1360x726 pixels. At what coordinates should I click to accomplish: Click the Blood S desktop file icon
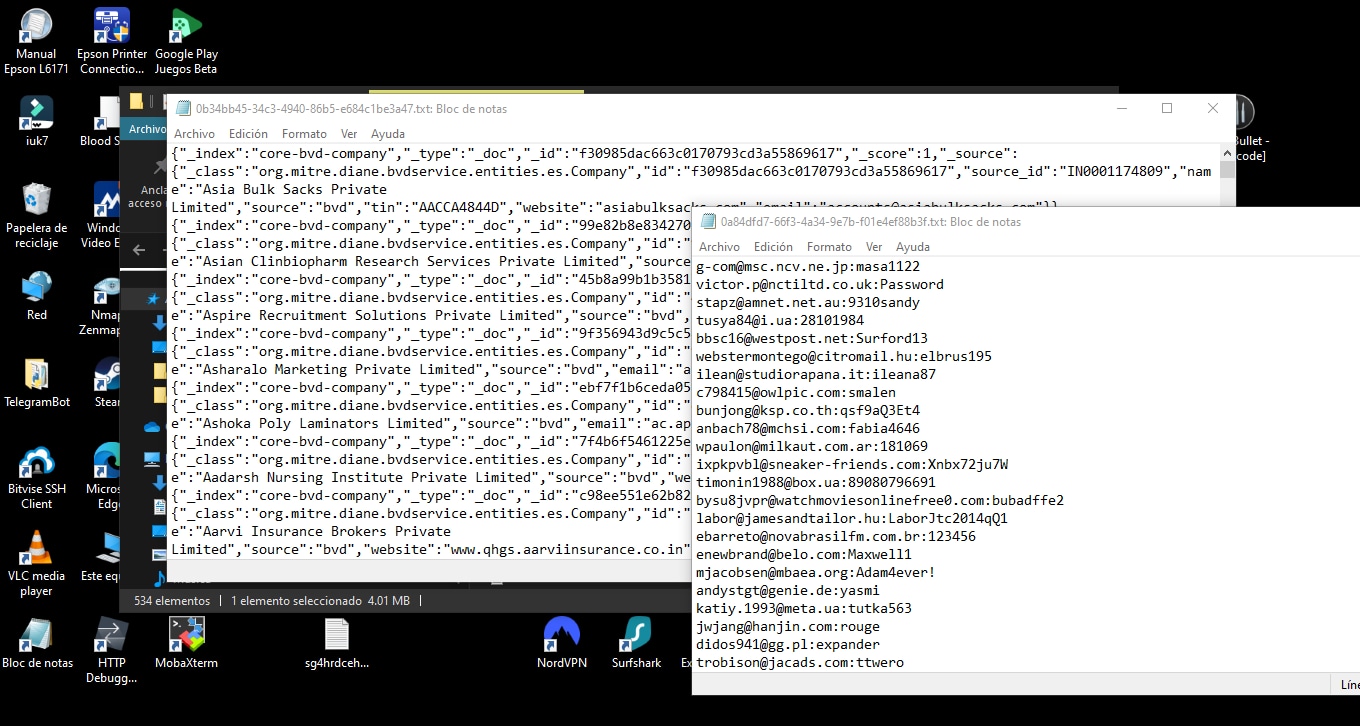pyautogui.click(x=100, y=121)
